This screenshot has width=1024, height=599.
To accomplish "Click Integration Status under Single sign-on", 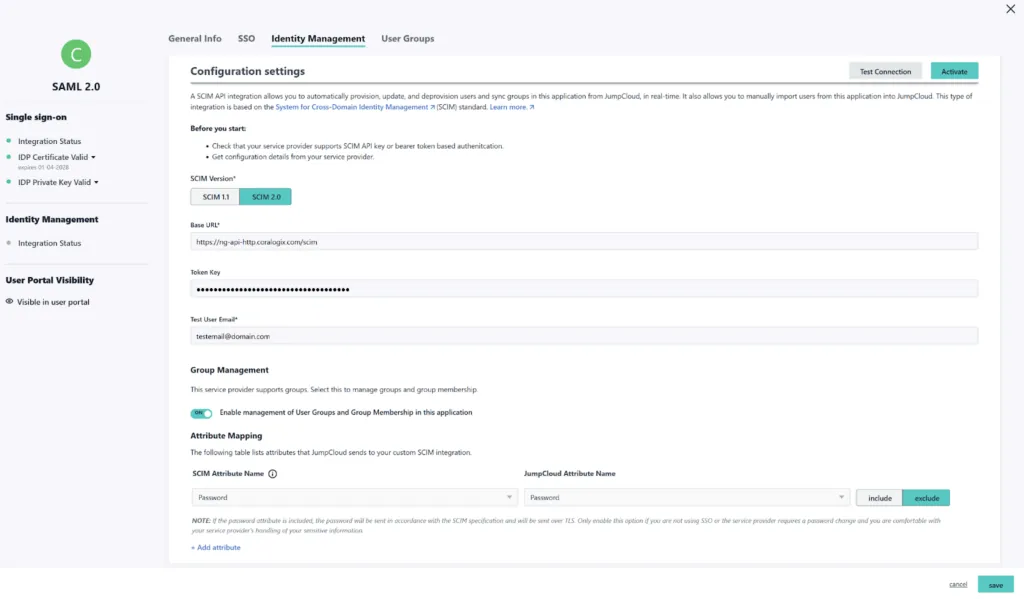I will pos(50,141).
